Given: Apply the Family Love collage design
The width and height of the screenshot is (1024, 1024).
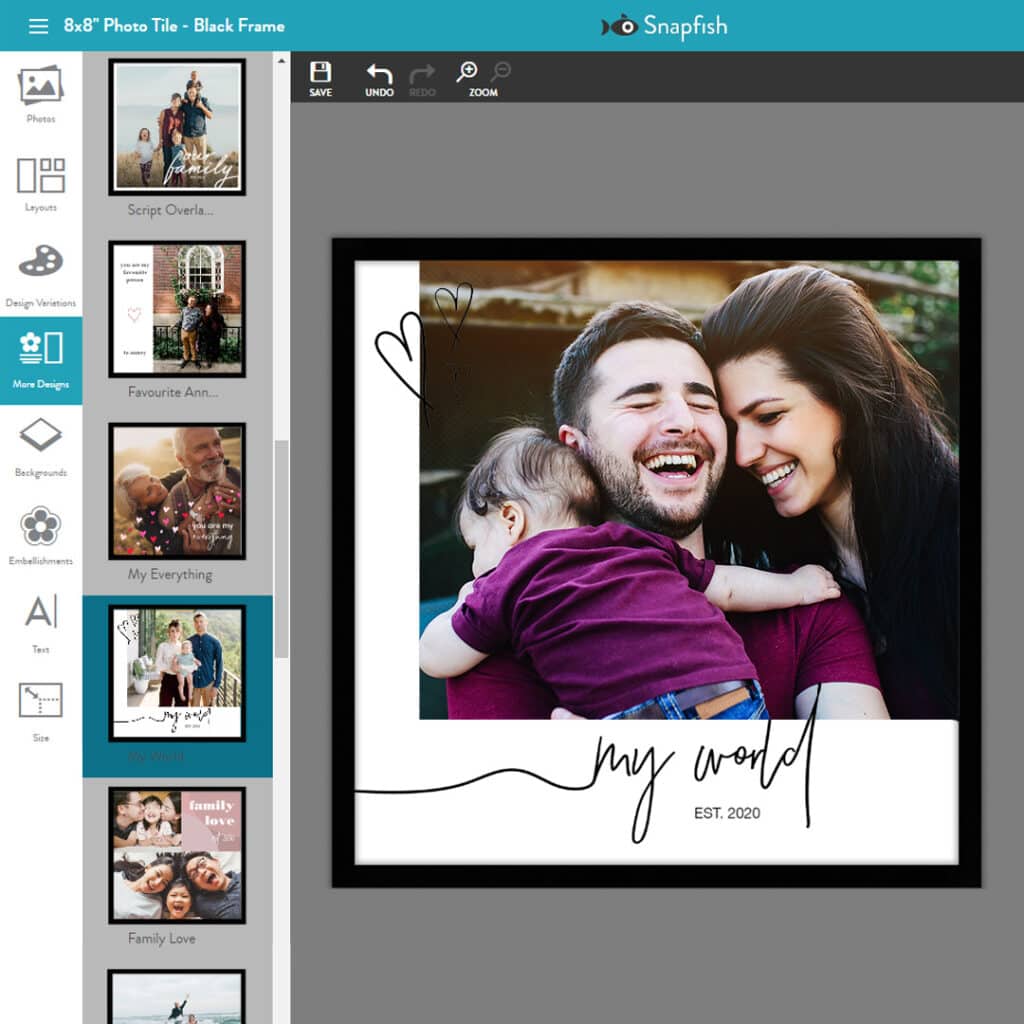Looking at the screenshot, I should 177,855.
